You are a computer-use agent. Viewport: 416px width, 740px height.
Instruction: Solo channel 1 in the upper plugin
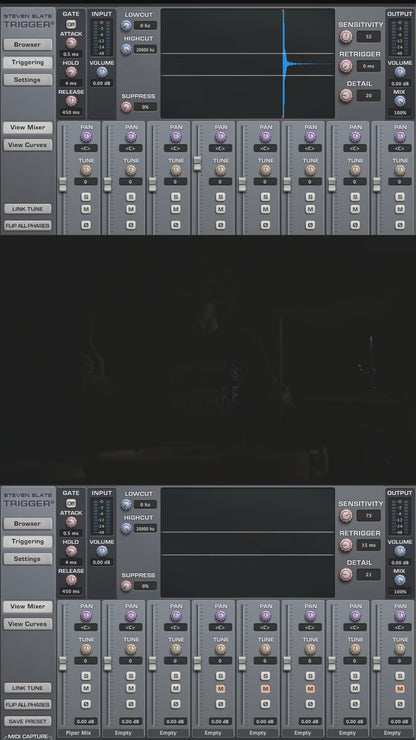click(86, 197)
